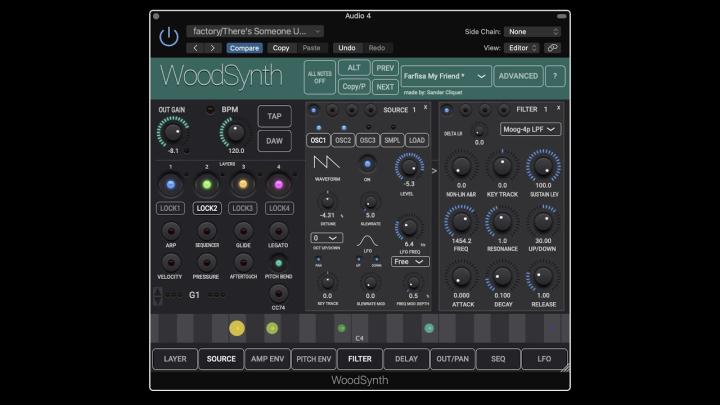Screen dimensions: 720x405
Task: Select blue layer 1 button
Action: pos(171,185)
